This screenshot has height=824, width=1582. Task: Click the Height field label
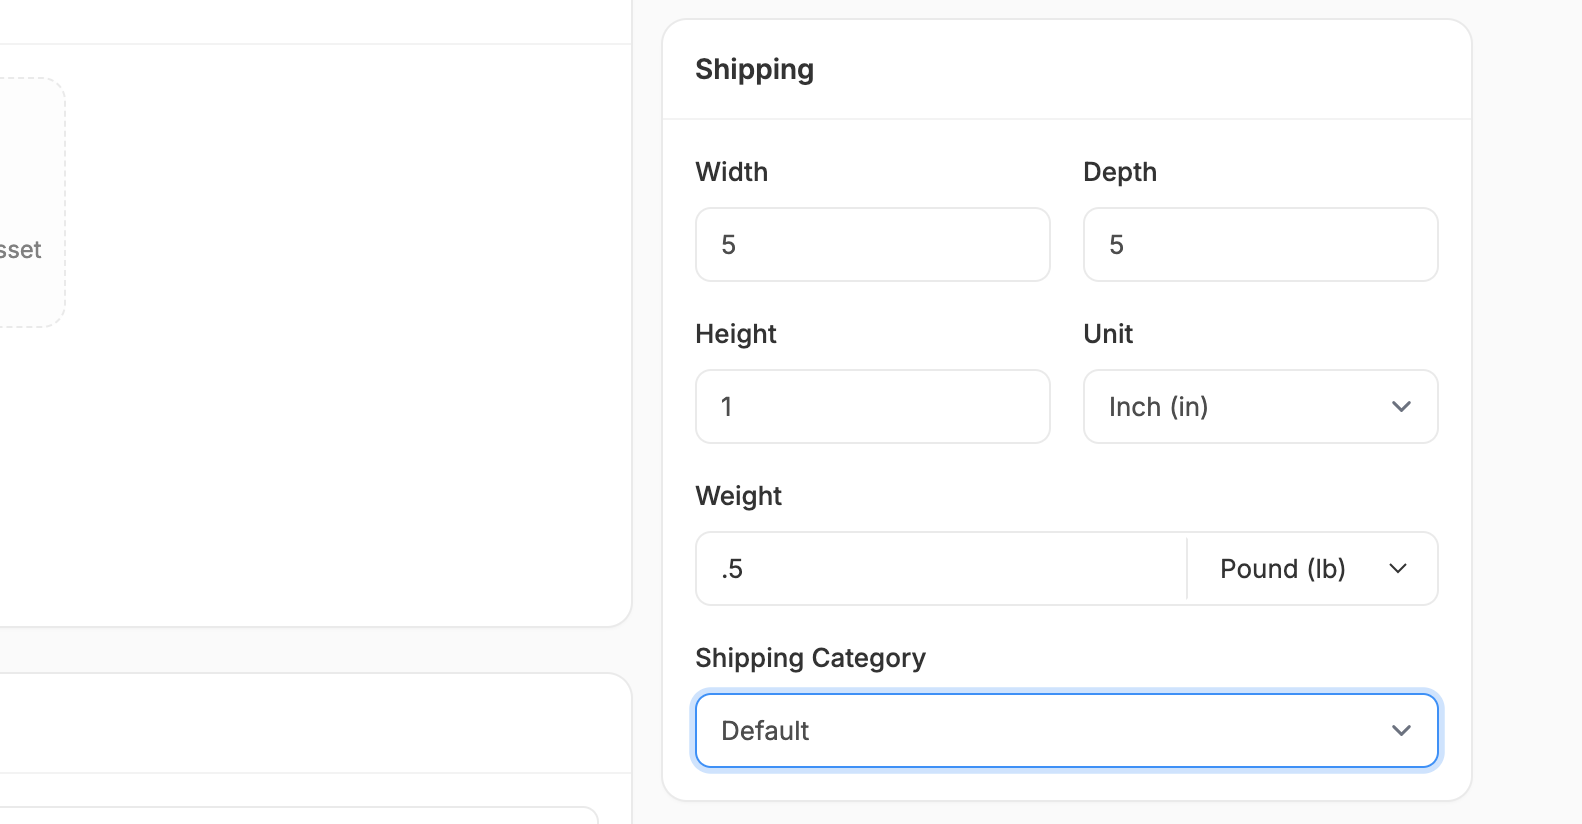[x=736, y=334]
